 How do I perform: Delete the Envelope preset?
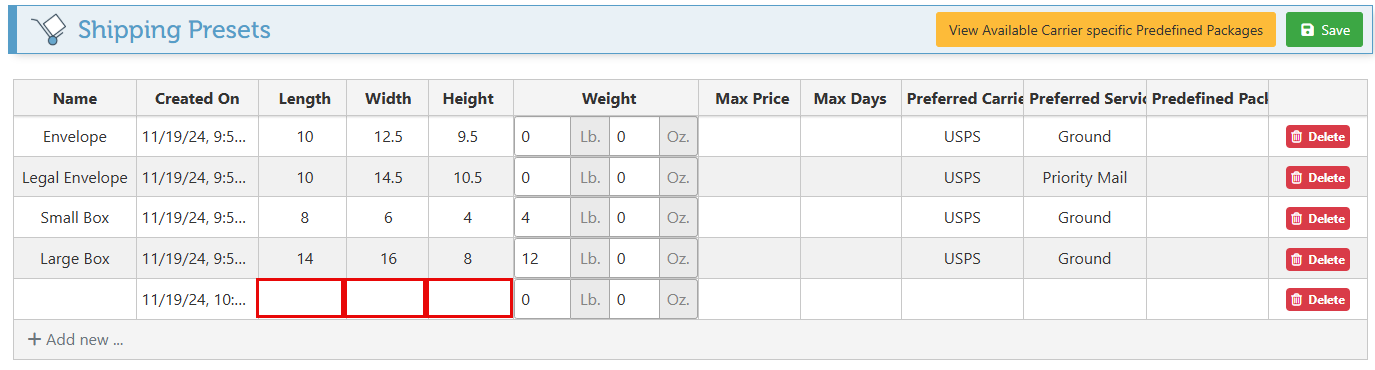(x=1318, y=137)
